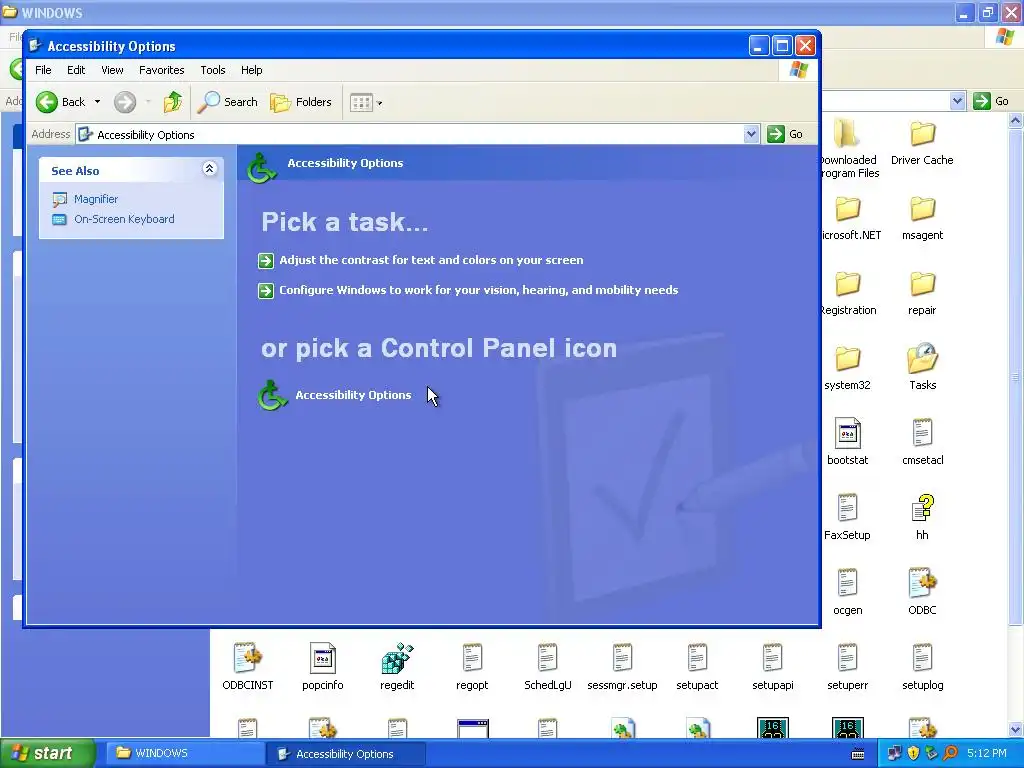Screen dimensions: 1024x768
Task: Open the Back history dropdown arrow
Action: pyautogui.click(x=97, y=102)
